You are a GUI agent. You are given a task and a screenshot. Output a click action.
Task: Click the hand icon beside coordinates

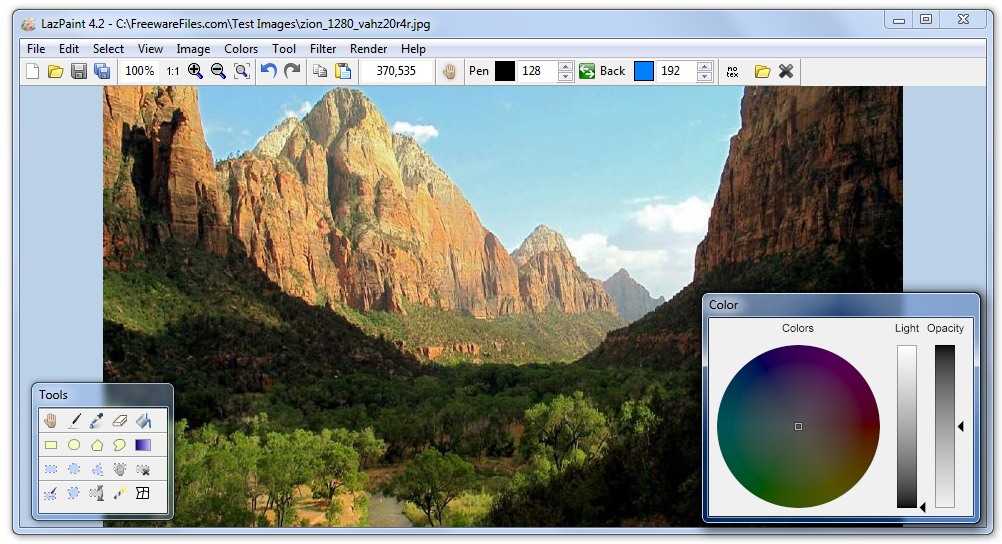point(450,71)
